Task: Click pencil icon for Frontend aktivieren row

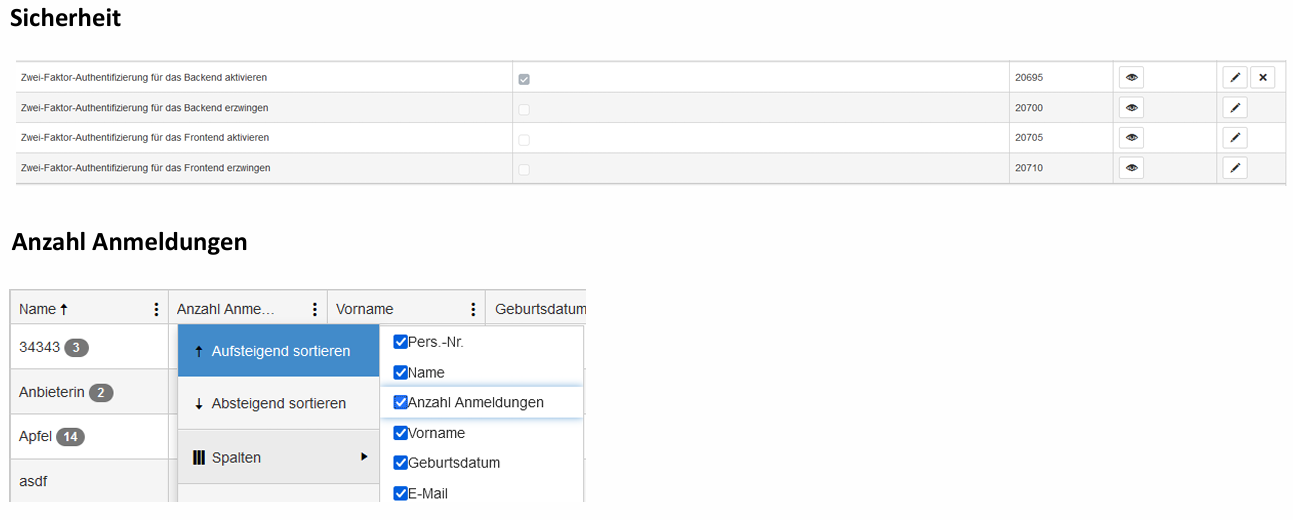Action: point(1235,138)
